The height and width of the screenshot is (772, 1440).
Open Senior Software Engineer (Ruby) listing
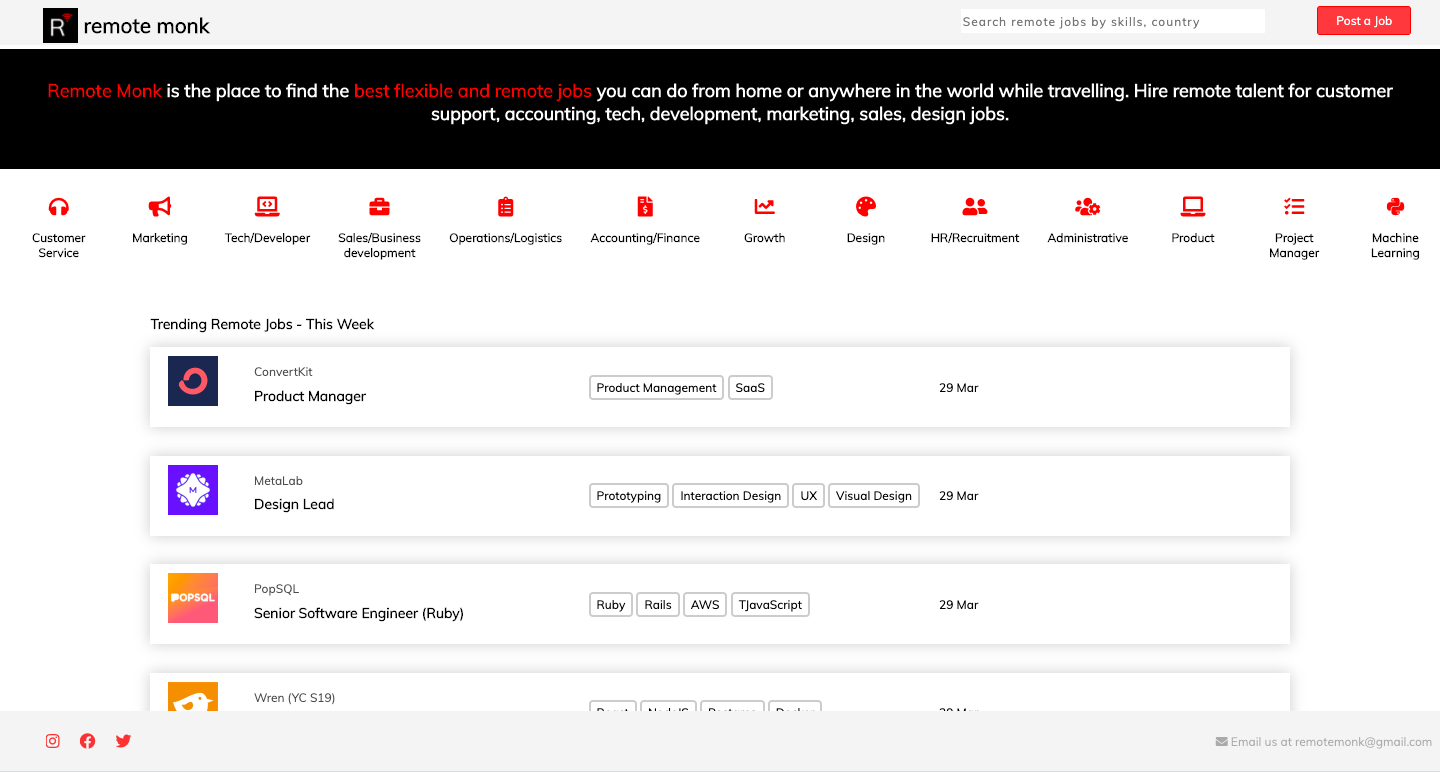point(359,613)
